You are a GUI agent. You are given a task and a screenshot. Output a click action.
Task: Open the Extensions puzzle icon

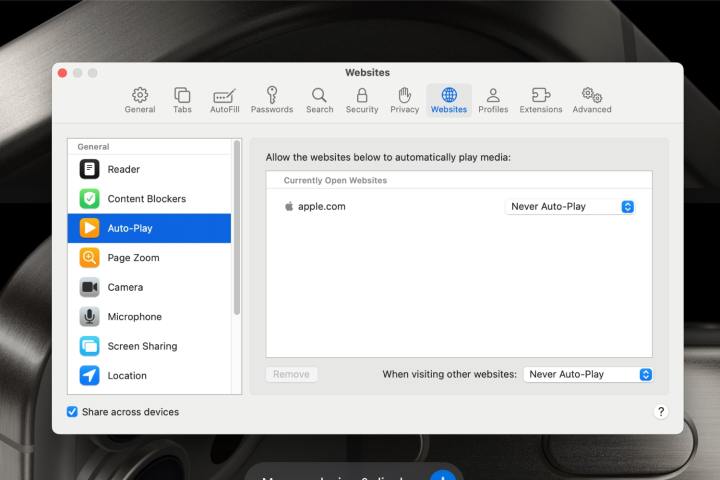540,95
